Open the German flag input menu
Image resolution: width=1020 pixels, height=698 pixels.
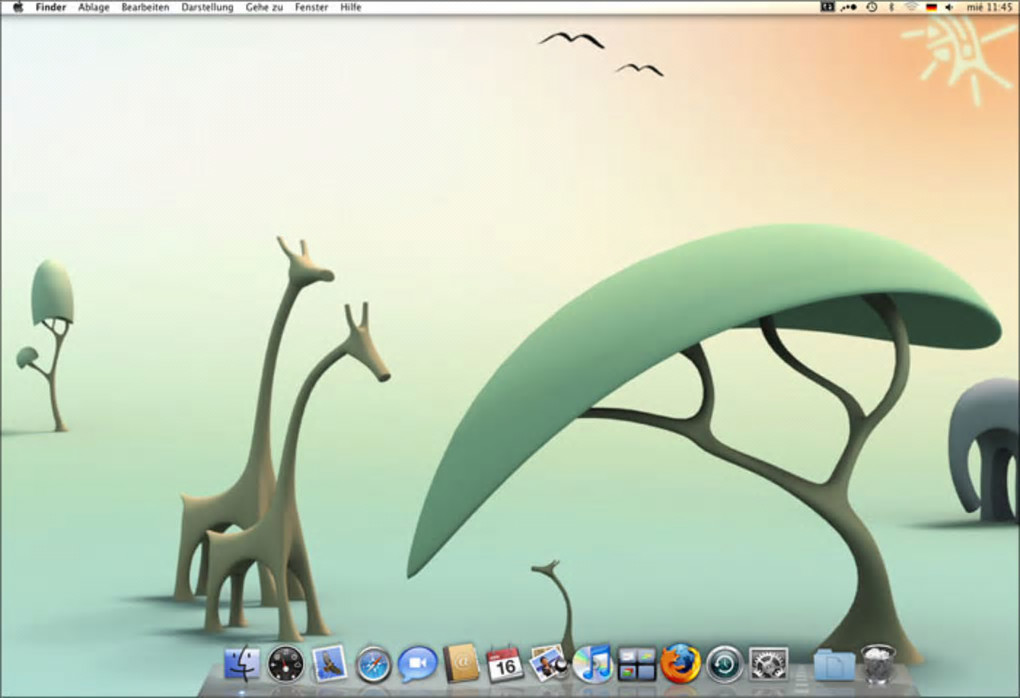pos(931,7)
